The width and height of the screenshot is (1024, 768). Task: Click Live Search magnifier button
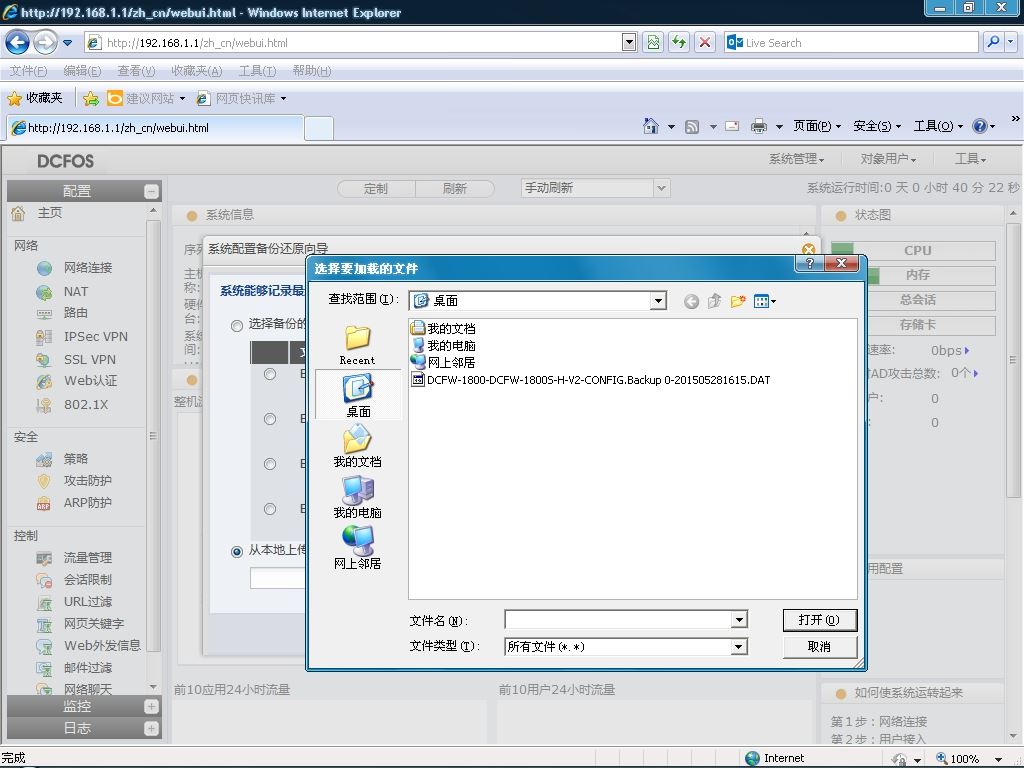pyautogui.click(x=993, y=42)
